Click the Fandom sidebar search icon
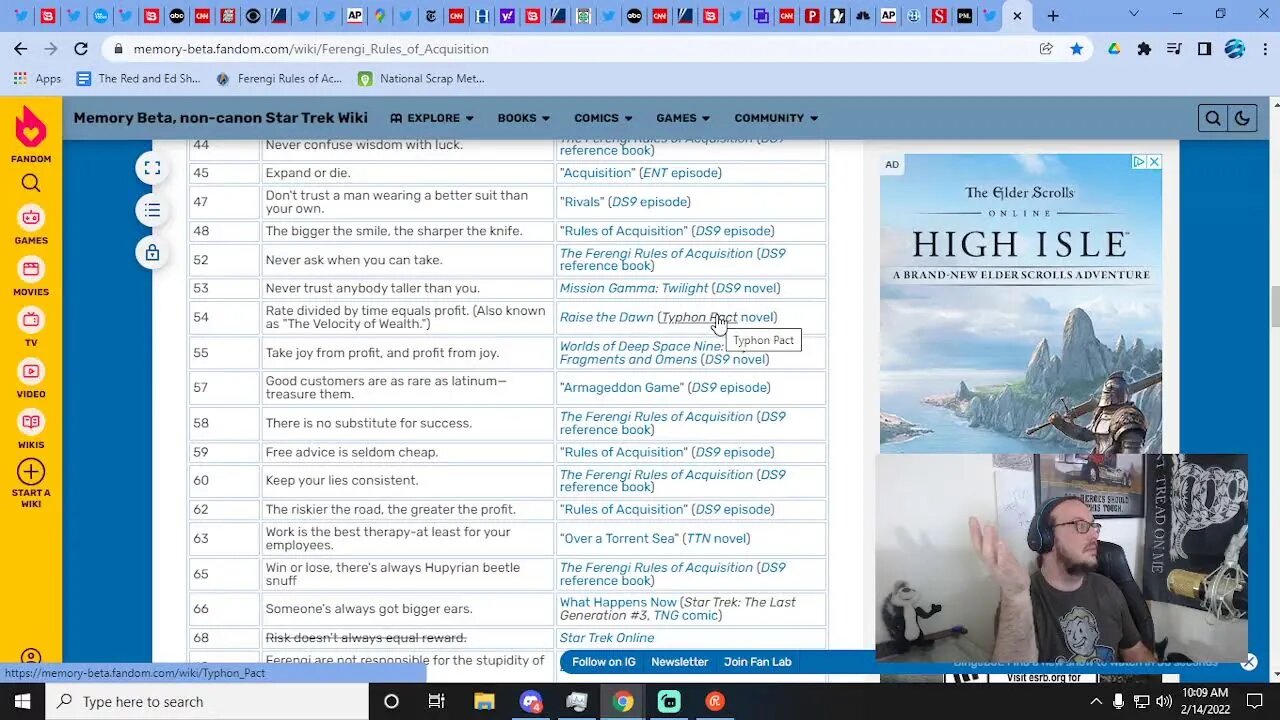Image resolution: width=1280 pixels, height=720 pixels. [x=31, y=183]
